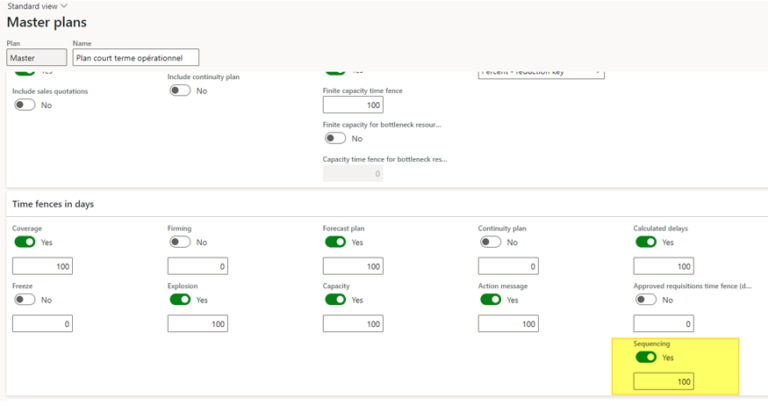The image size is (768, 406).
Task: Disable the Coverage time fence toggle
Action: click(x=23, y=242)
